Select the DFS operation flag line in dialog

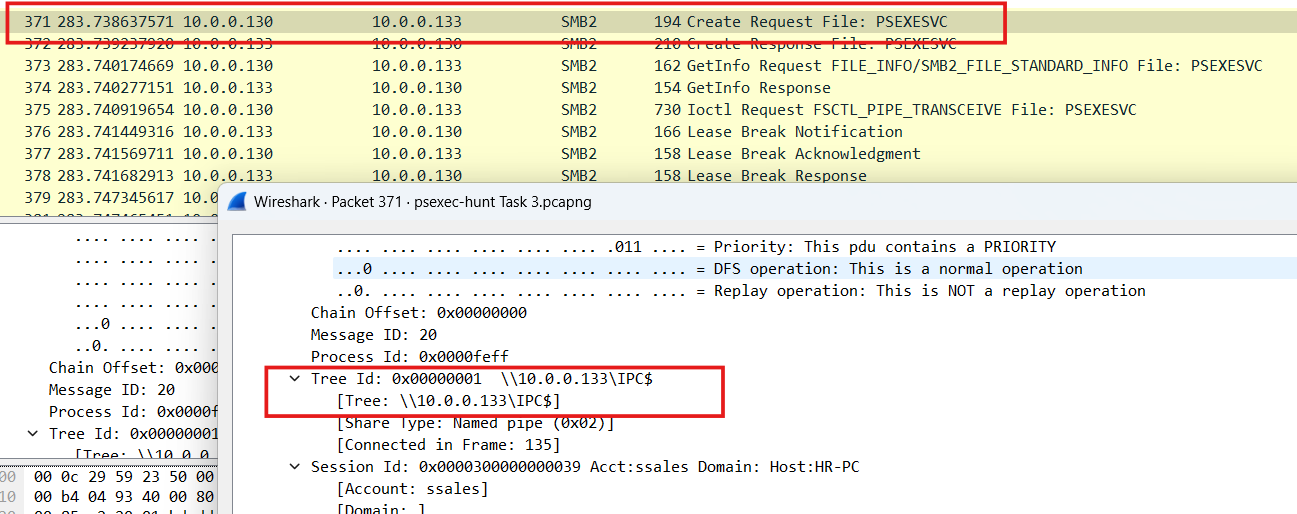[709, 269]
